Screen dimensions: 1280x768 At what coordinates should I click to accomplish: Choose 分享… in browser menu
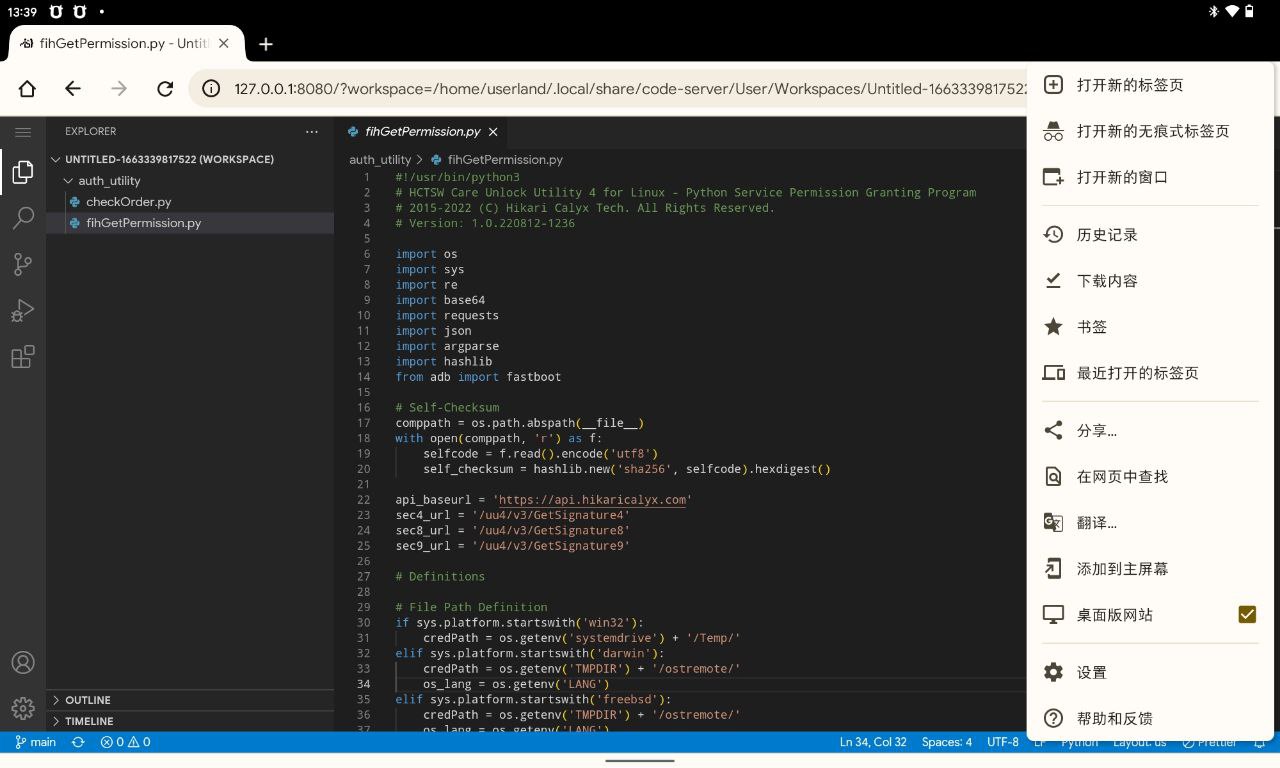(x=1150, y=431)
